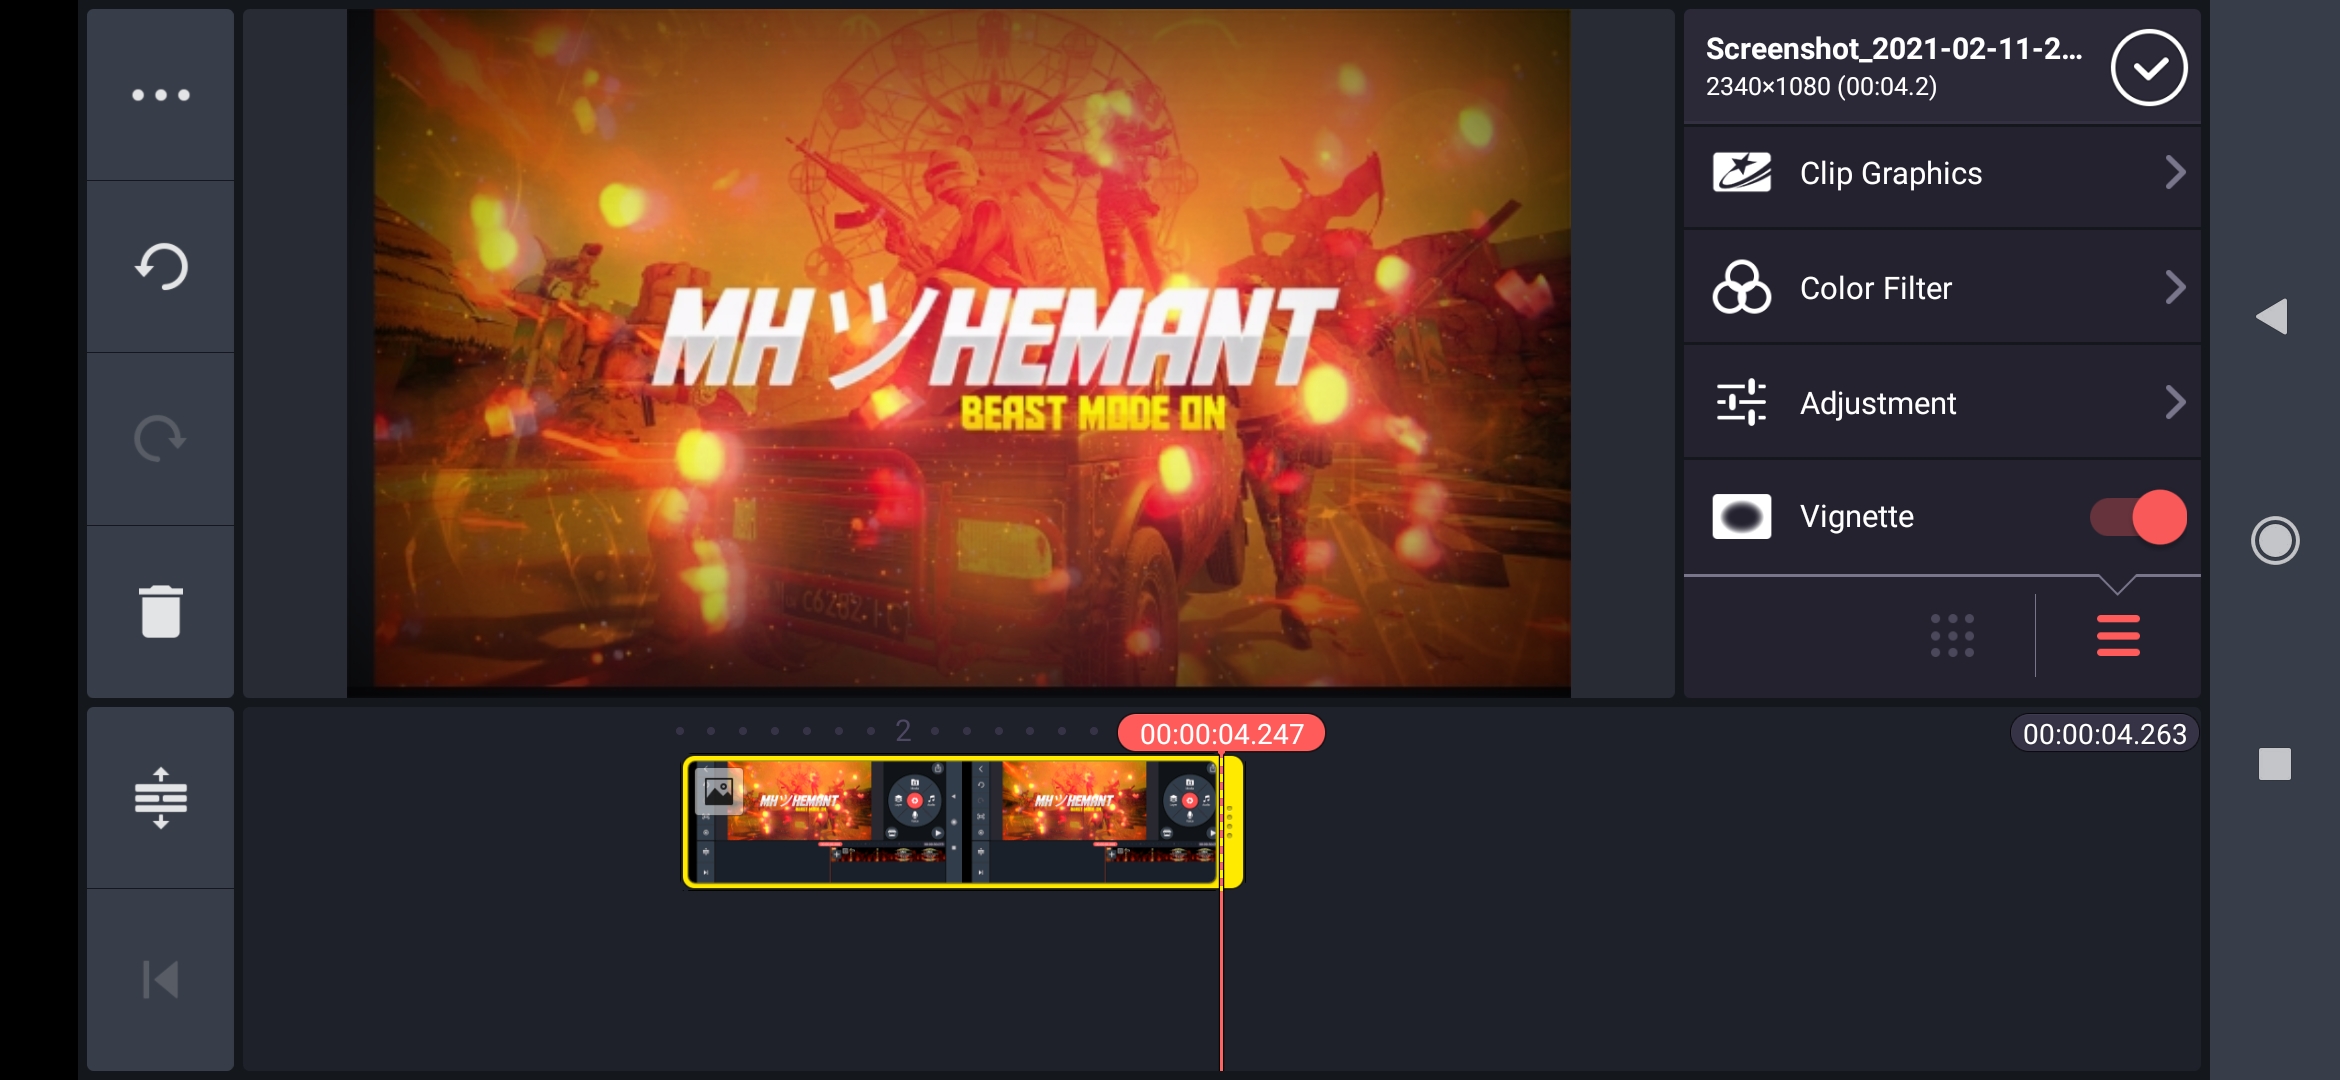The height and width of the screenshot is (1080, 2340).
Task: Tap the expand timeline tracks icon
Action: click(160, 798)
